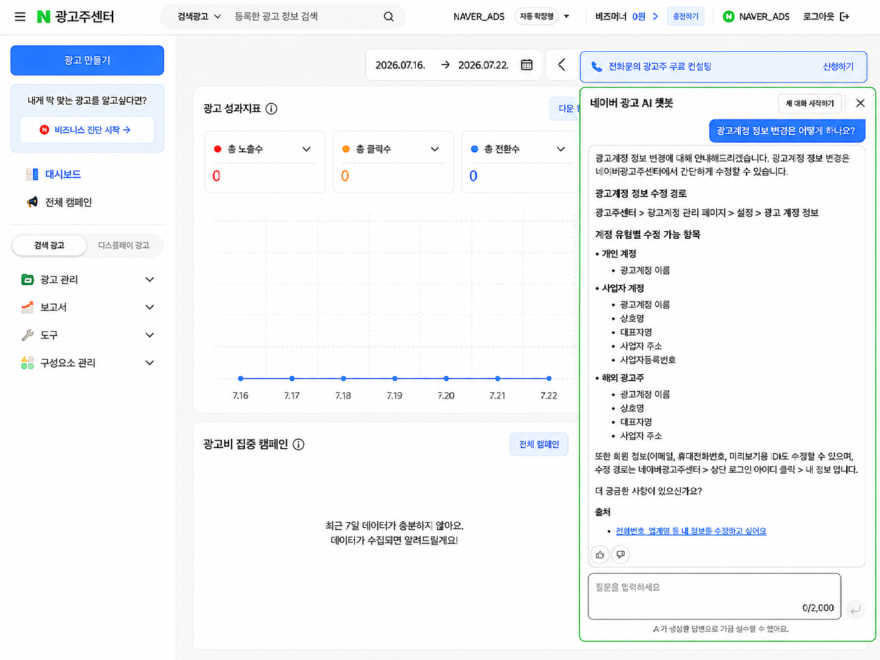Click the info icon beside 광고비 집중 캠페인
The image size is (880, 660).
[299, 444]
